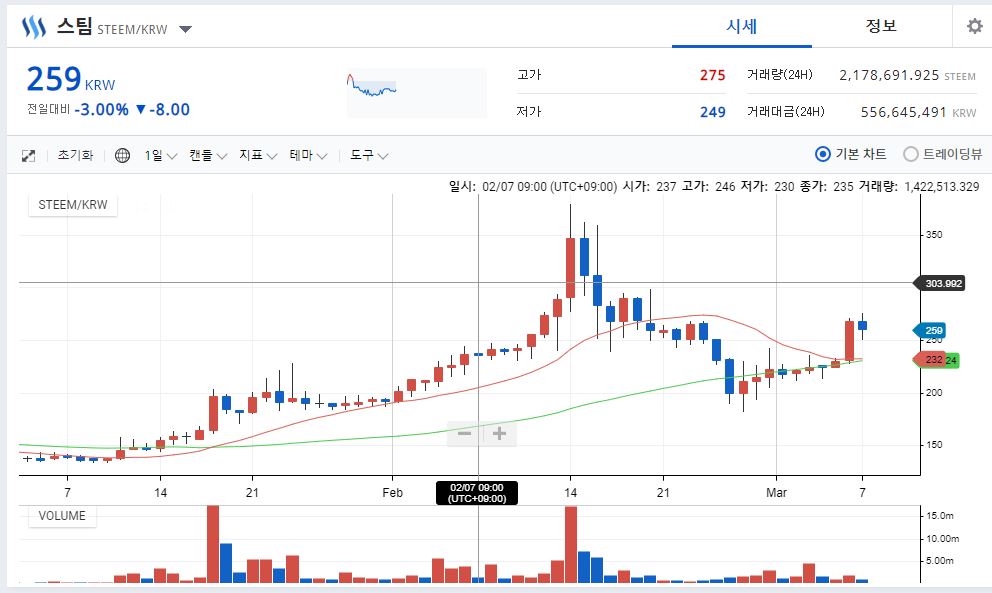Image resolution: width=992 pixels, height=593 pixels.
Task: Reset chart with 초기화 button
Action: coord(75,155)
